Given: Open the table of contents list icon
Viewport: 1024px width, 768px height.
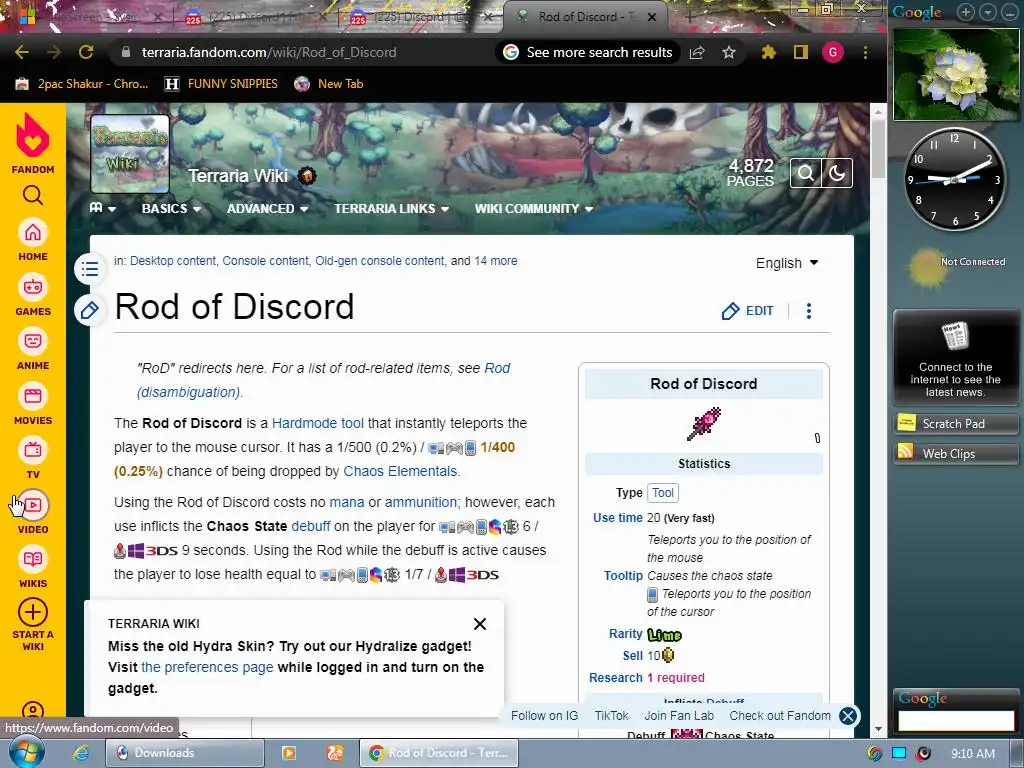Looking at the screenshot, I should click(x=90, y=269).
